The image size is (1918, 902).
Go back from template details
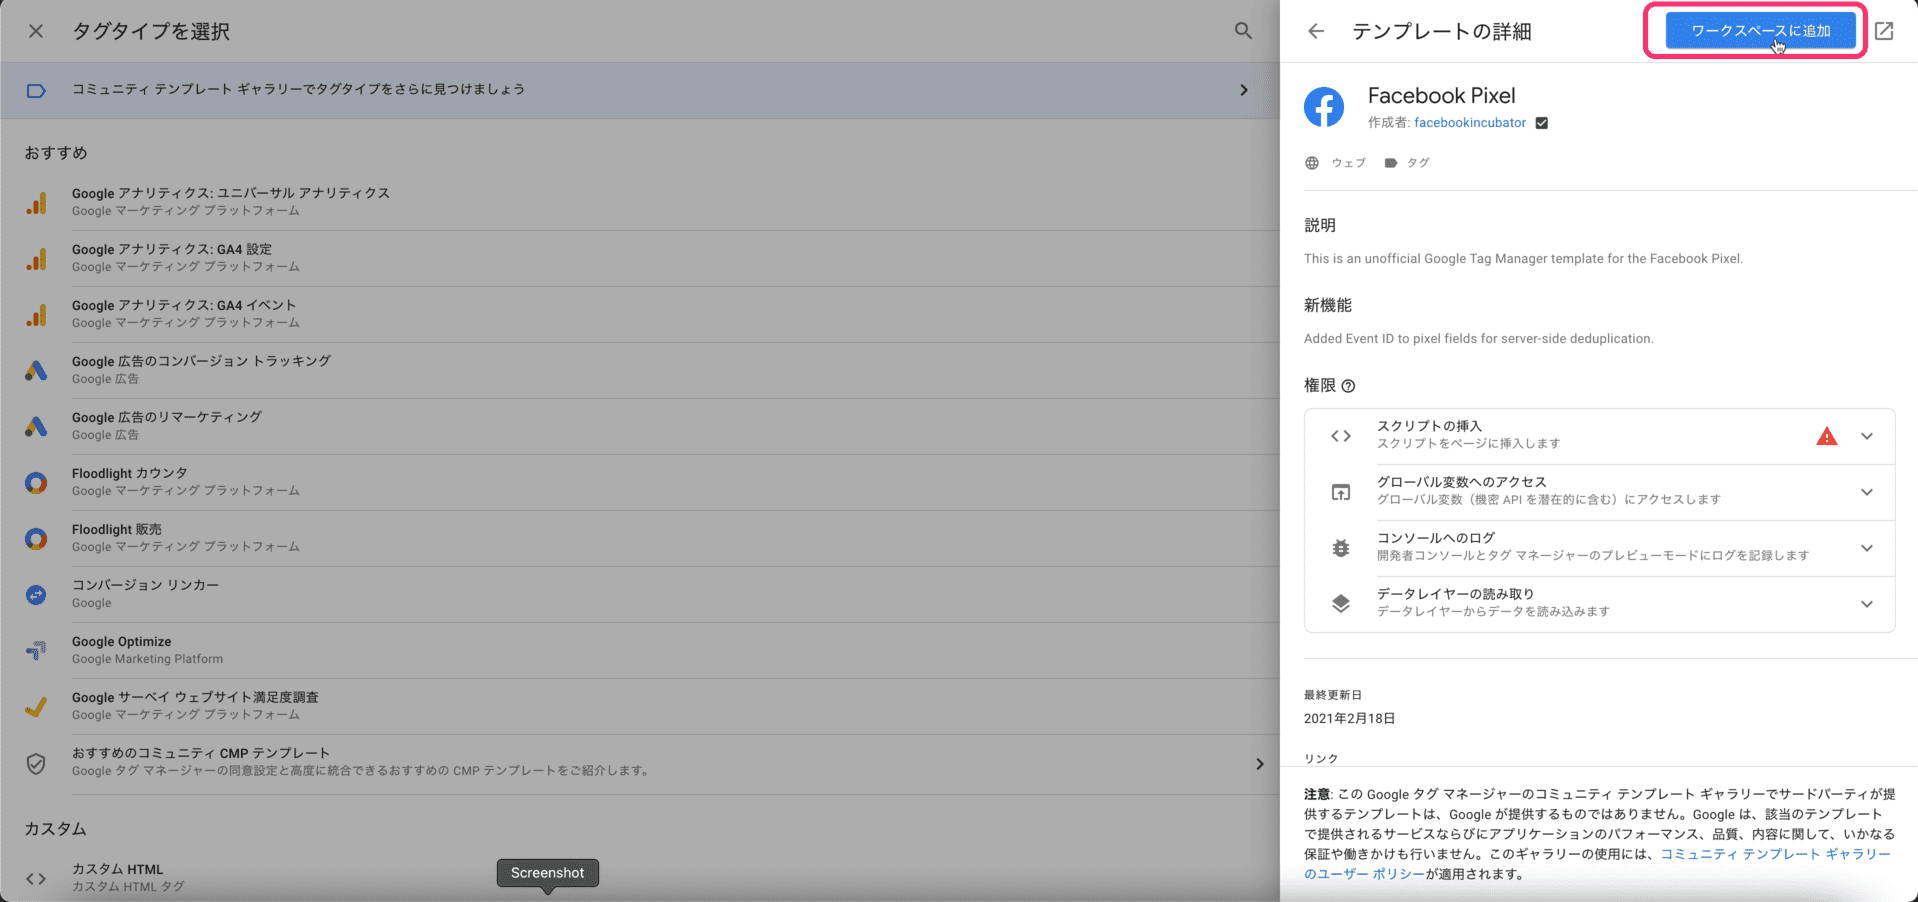click(1316, 31)
